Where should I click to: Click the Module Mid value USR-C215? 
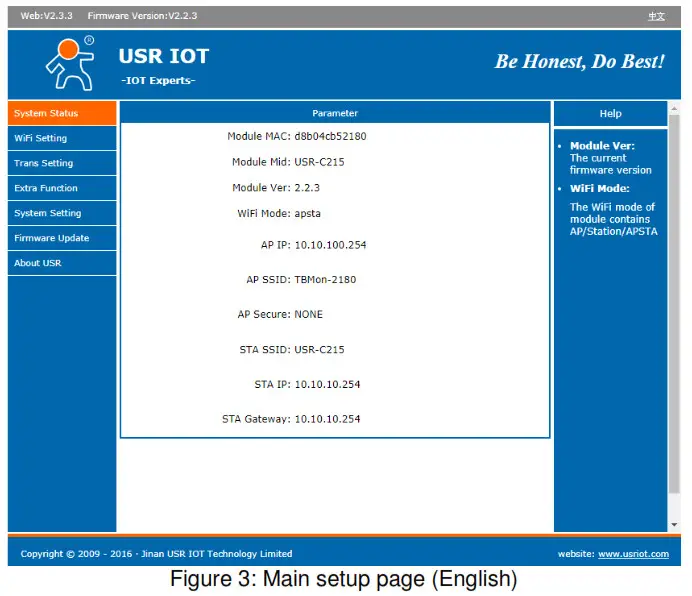pyautogui.click(x=319, y=162)
